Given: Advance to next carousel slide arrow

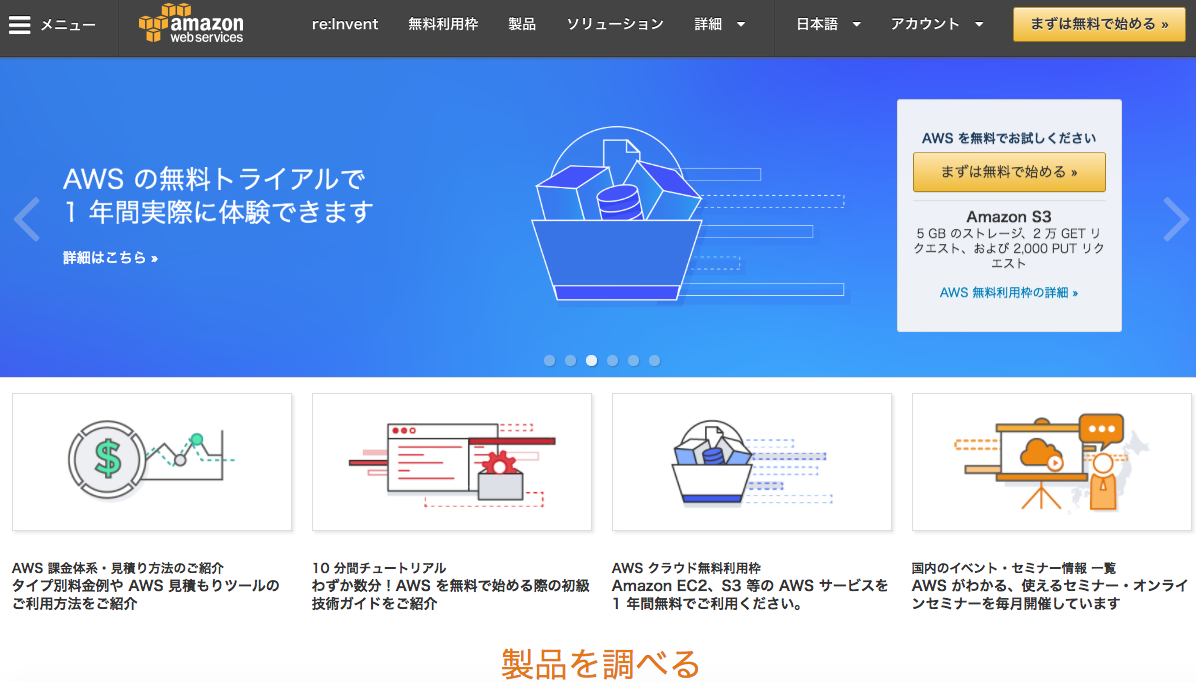Looking at the screenshot, I should [x=1175, y=219].
